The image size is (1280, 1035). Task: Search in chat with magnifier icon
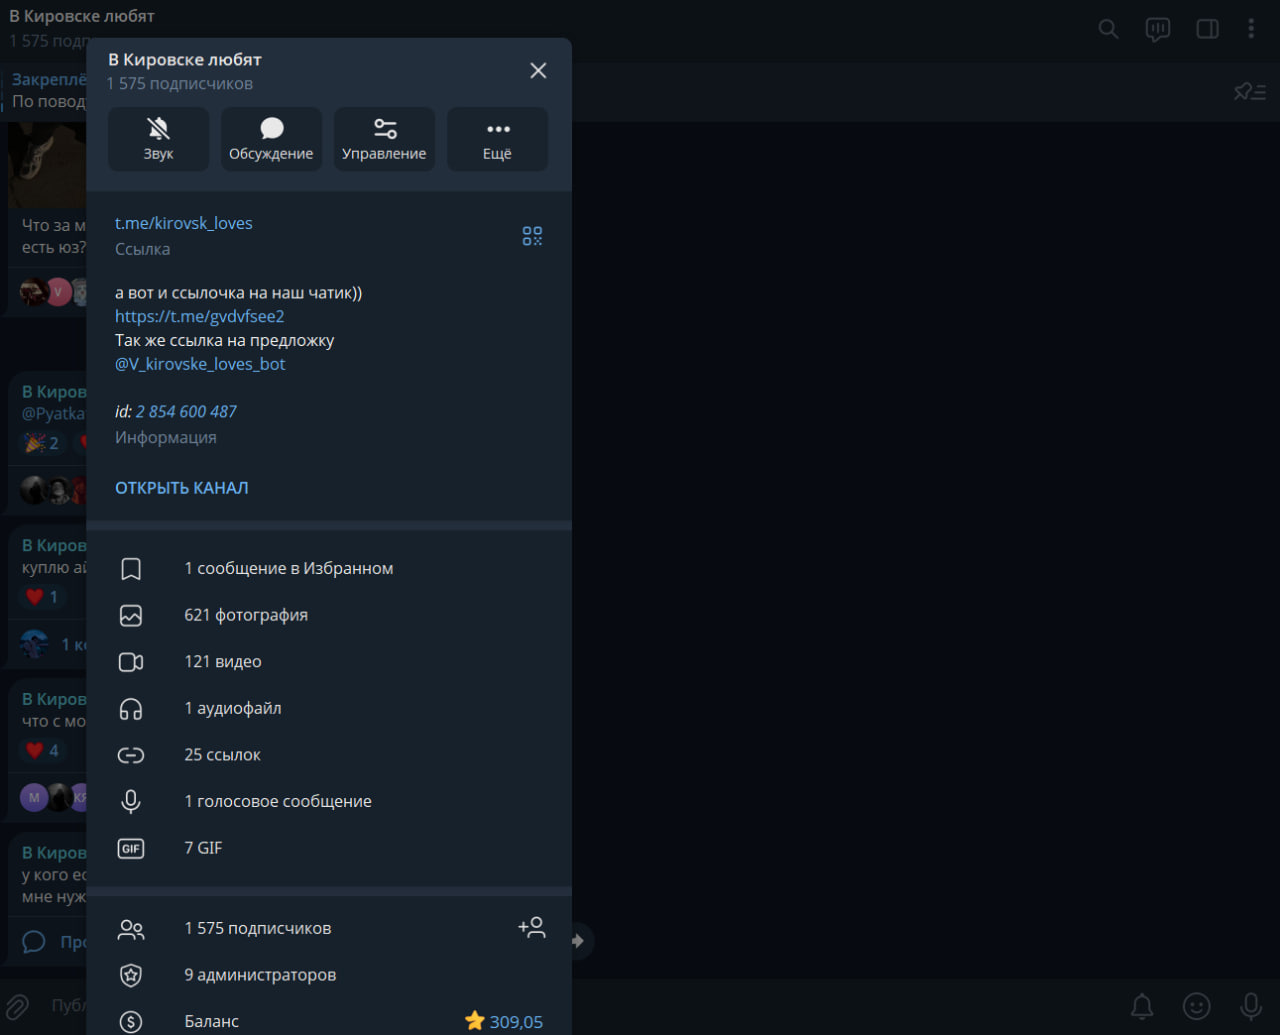pos(1108,29)
